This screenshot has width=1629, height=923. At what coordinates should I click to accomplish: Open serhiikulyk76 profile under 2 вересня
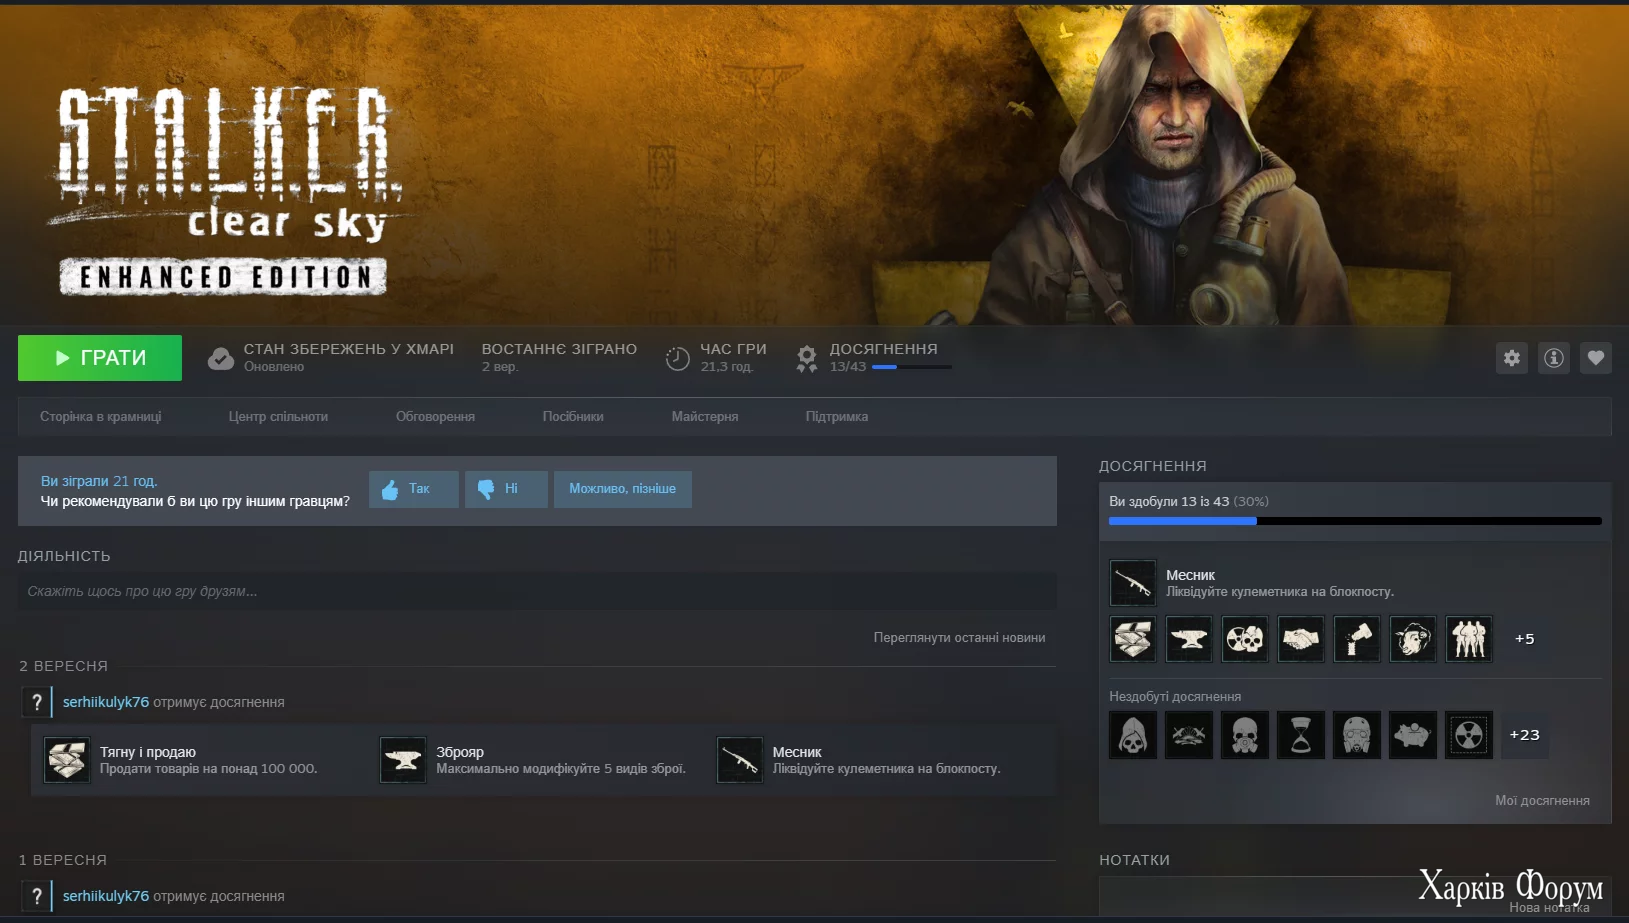pos(106,702)
